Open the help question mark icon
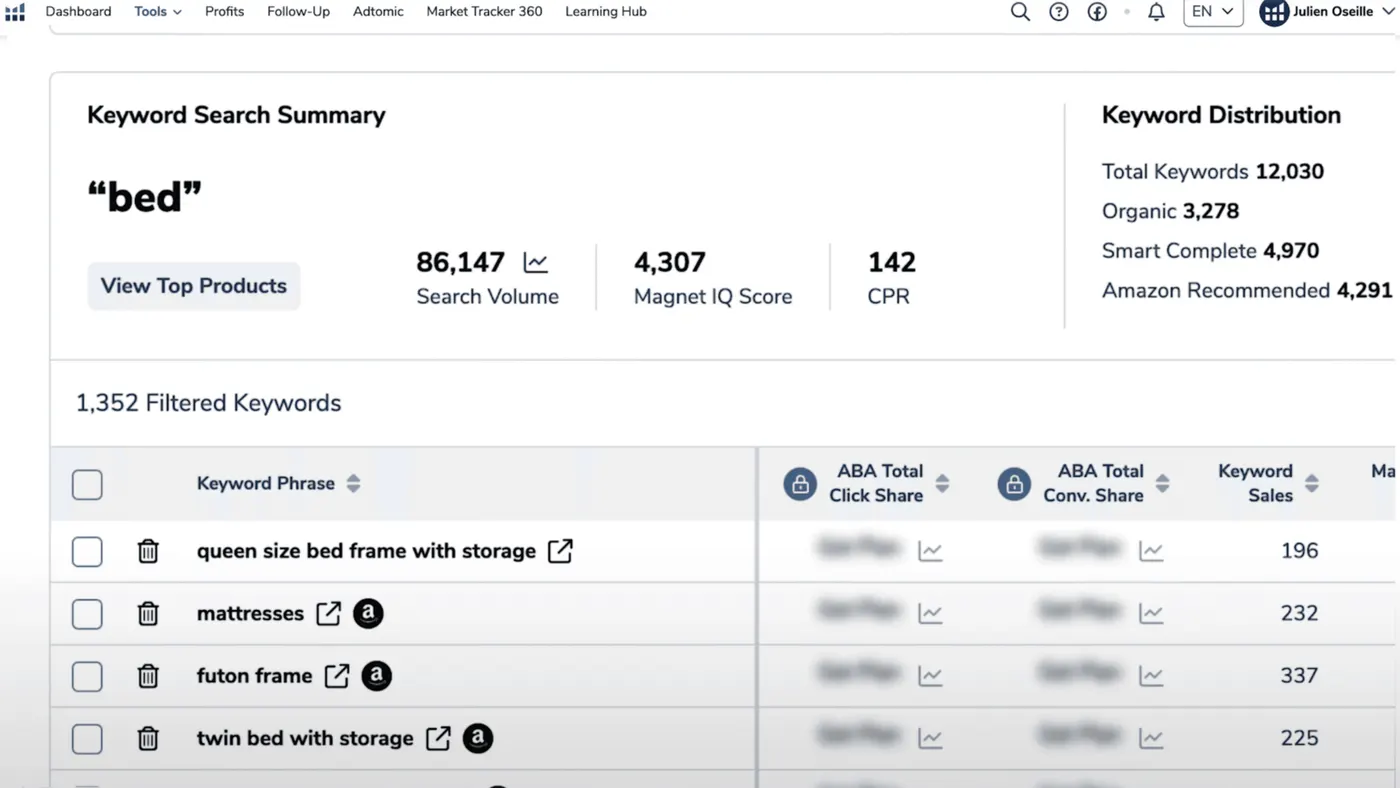Viewport: 1400px width, 788px height. coord(1059,12)
